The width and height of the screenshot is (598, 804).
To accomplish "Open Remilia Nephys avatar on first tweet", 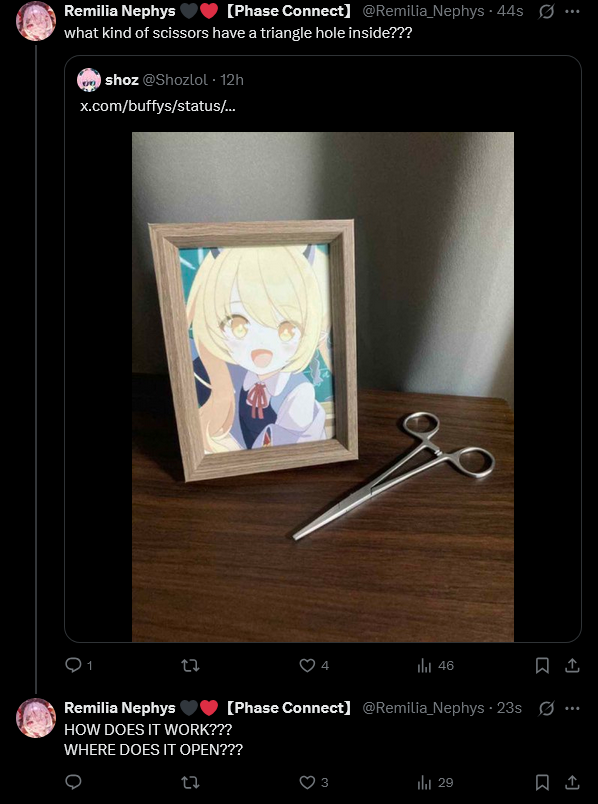I will tap(36, 21).
